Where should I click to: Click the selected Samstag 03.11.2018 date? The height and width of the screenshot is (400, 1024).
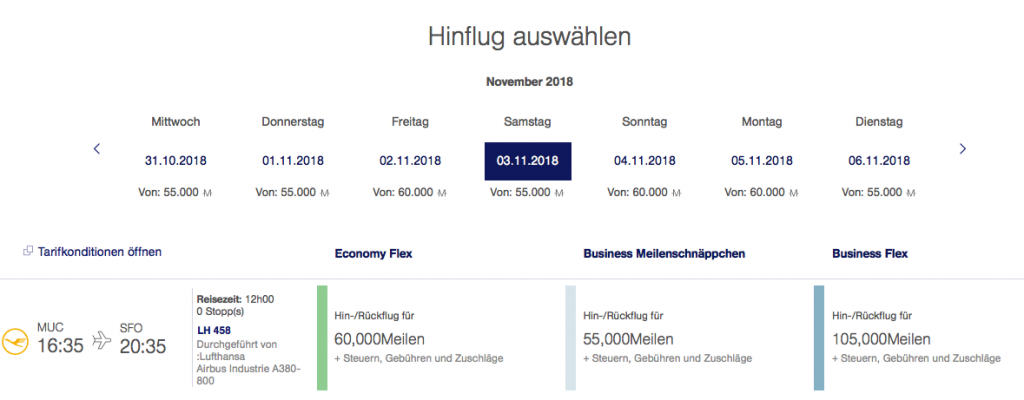coord(527,160)
